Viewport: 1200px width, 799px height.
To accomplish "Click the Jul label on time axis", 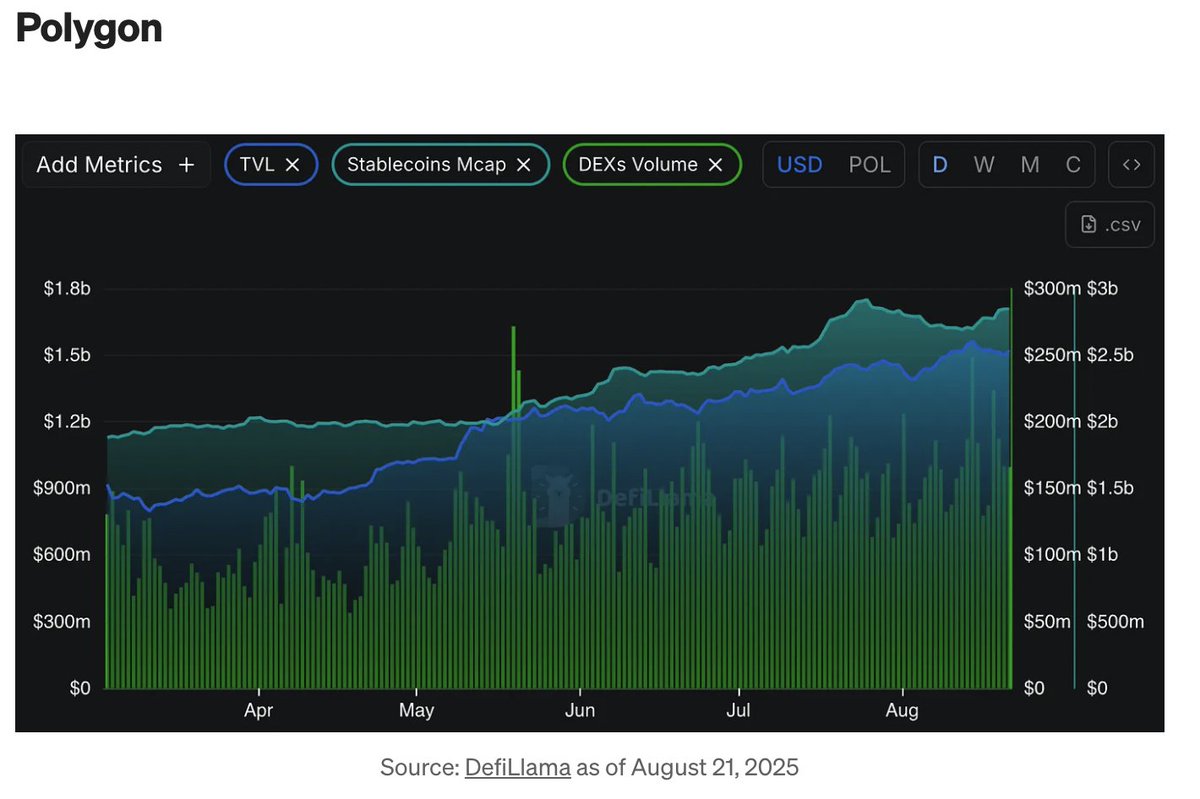I will click(x=738, y=711).
